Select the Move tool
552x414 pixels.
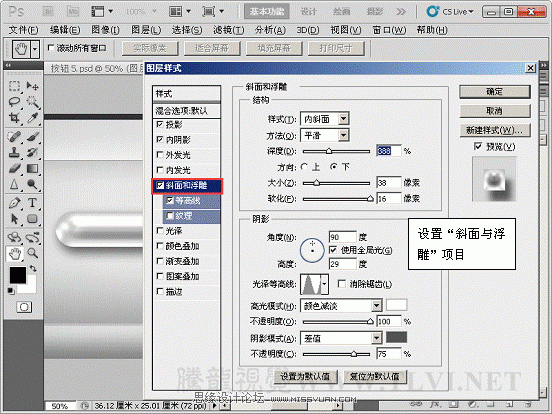(x=32, y=86)
